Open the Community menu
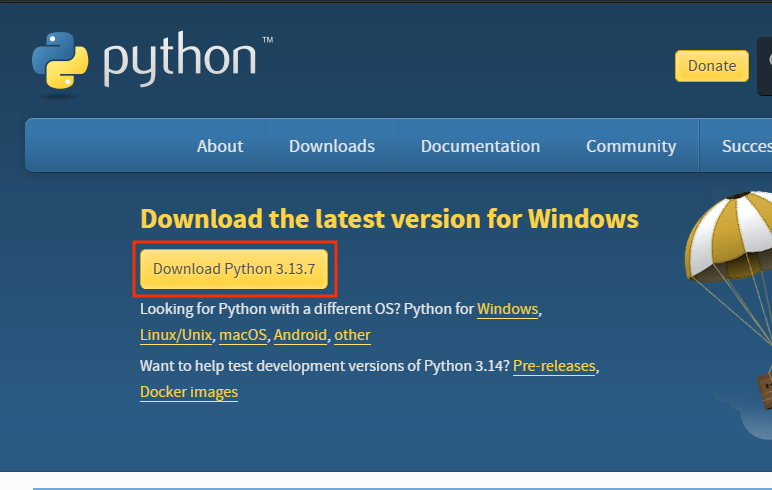This screenshot has width=772, height=490. [631, 146]
